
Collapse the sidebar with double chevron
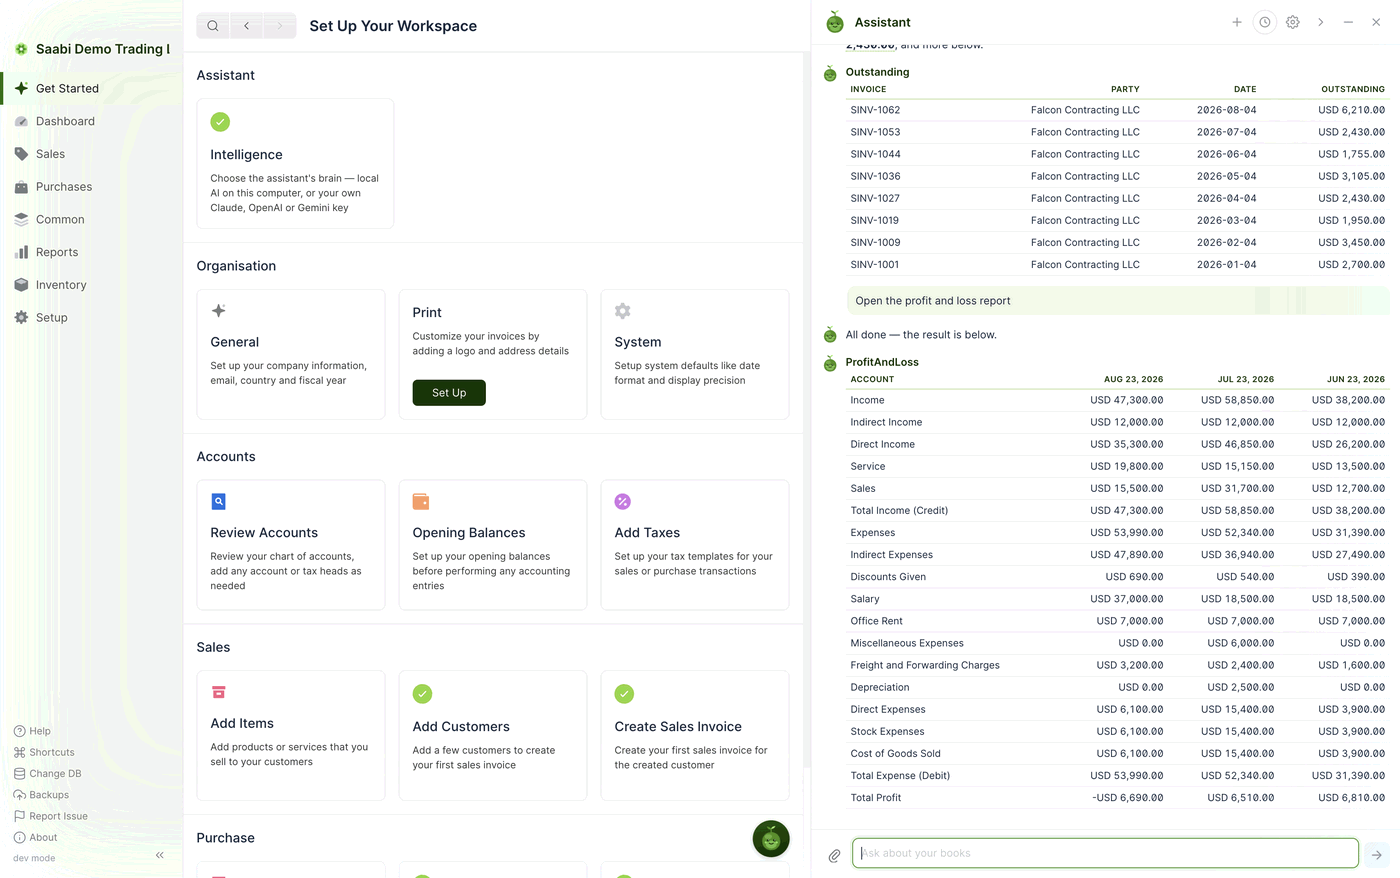tap(160, 855)
